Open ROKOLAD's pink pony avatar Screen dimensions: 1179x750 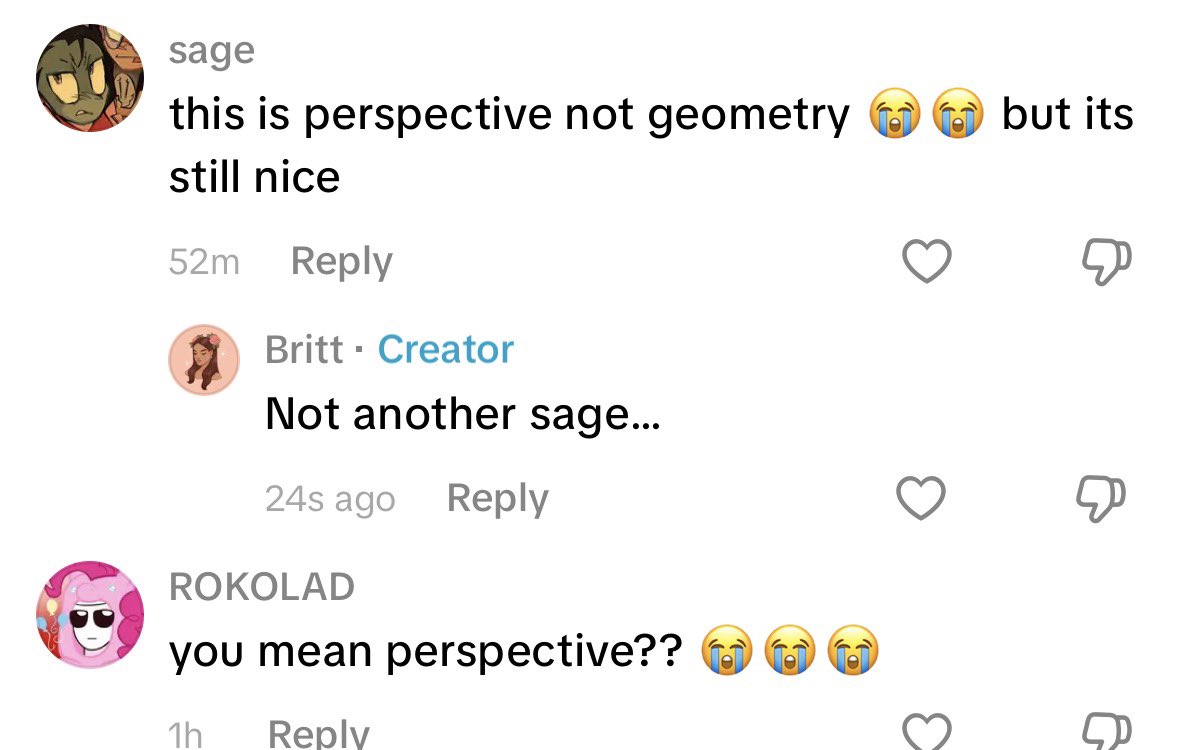[90, 615]
